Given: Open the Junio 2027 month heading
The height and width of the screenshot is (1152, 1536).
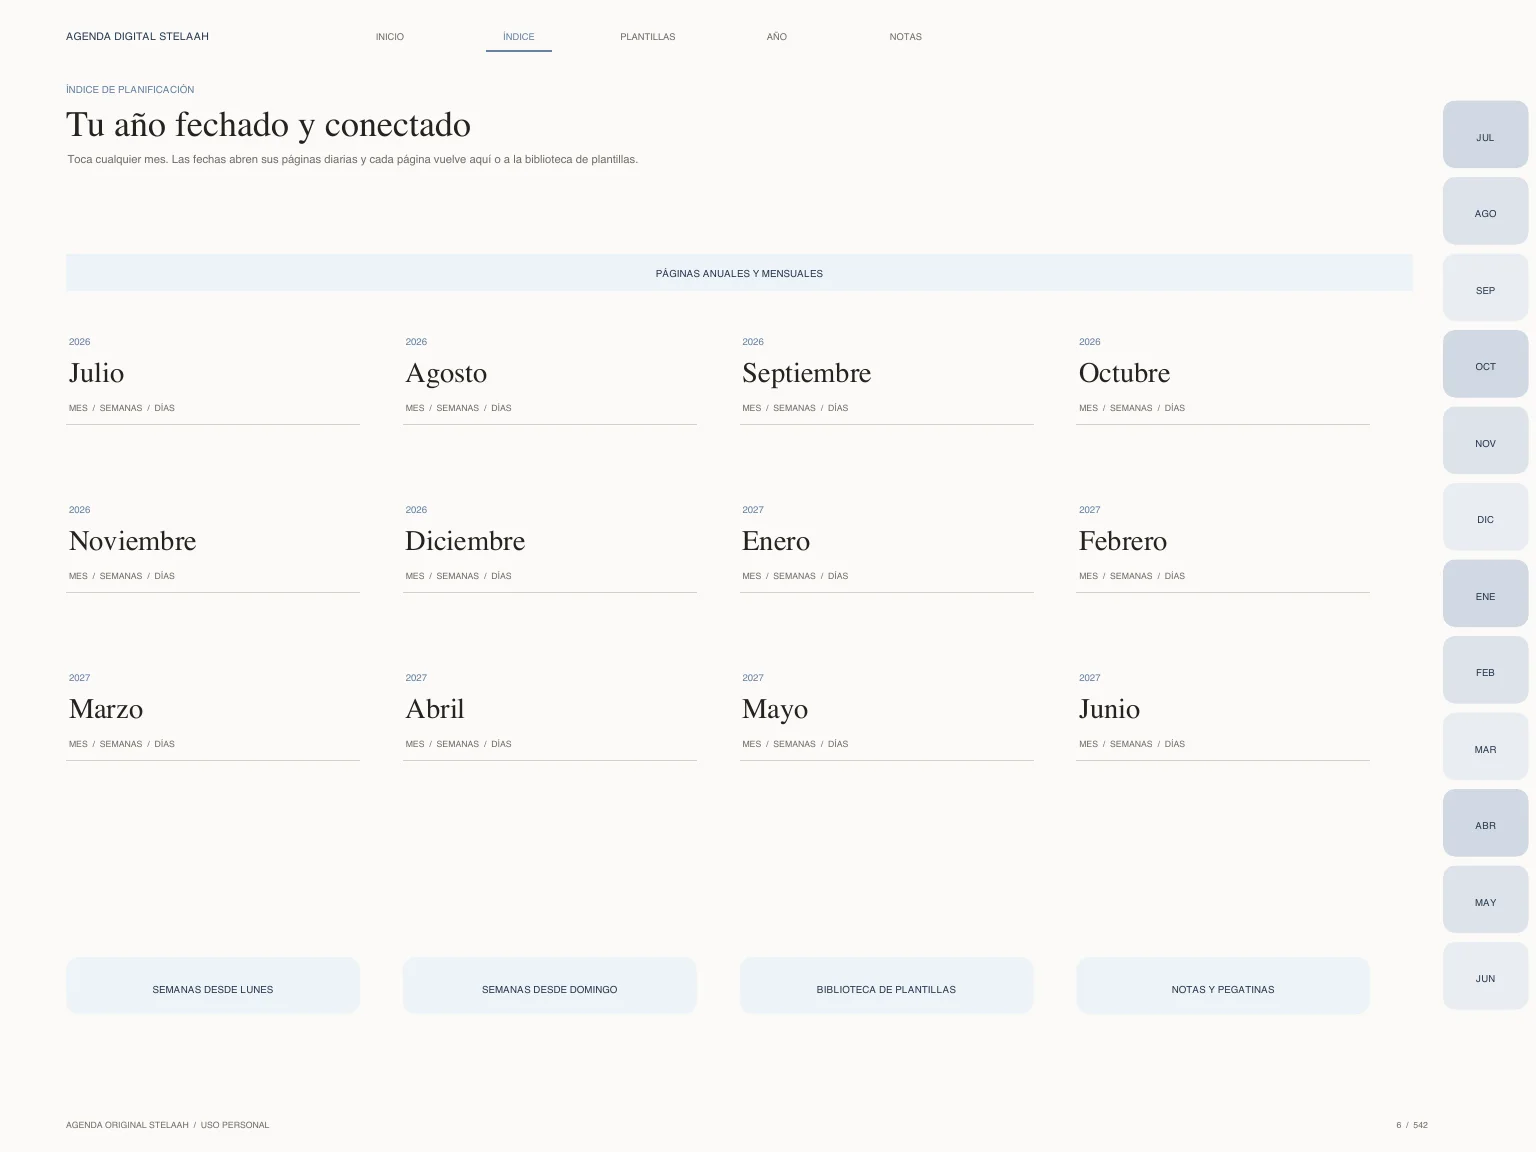Looking at the screenshot, I should (x=1109, y=709).
